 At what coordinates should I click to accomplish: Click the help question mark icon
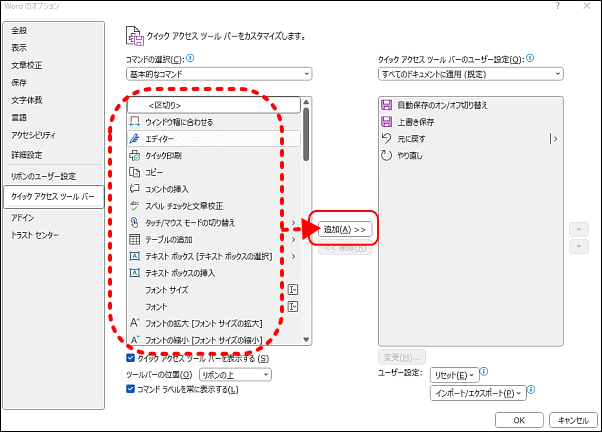(x=557, y=6)
